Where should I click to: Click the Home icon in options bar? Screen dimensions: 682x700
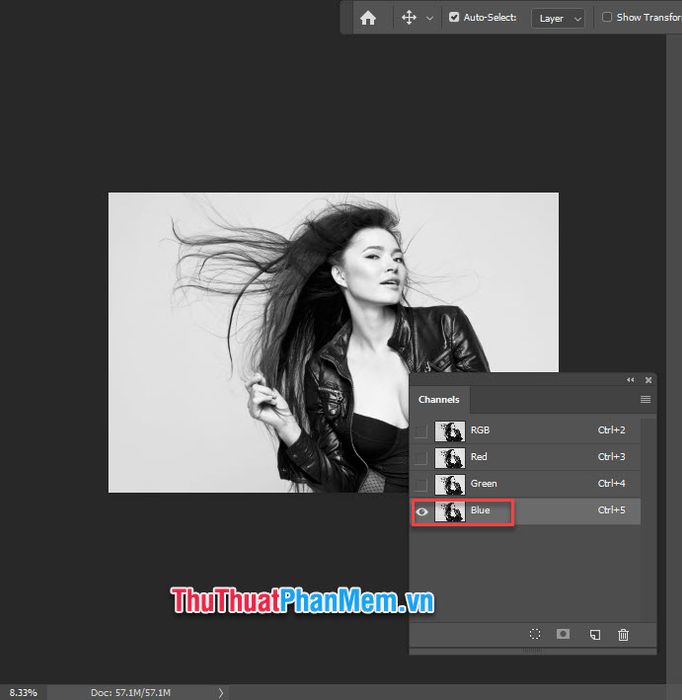368,18
